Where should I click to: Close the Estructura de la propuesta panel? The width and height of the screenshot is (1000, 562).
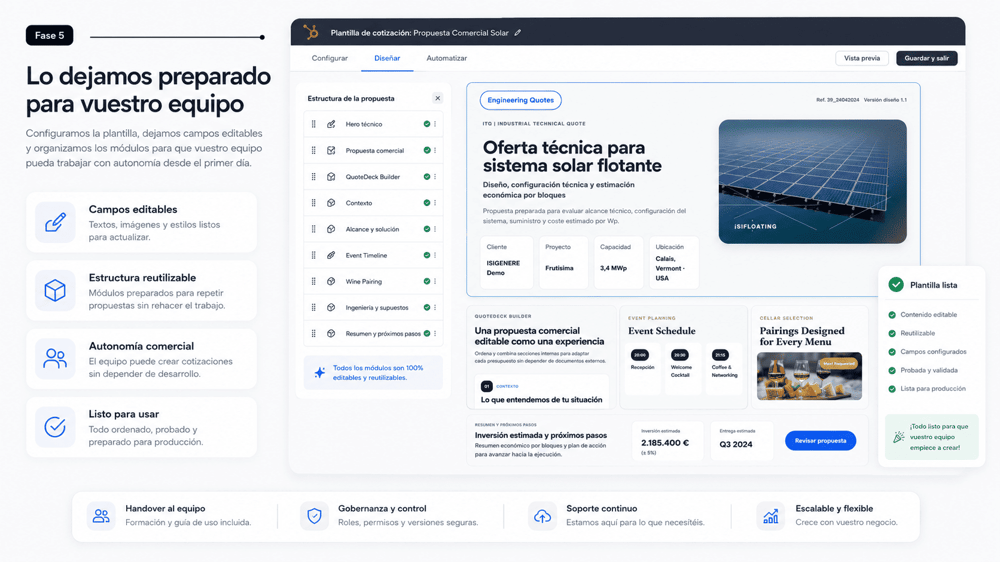click(x=438, y=98)
